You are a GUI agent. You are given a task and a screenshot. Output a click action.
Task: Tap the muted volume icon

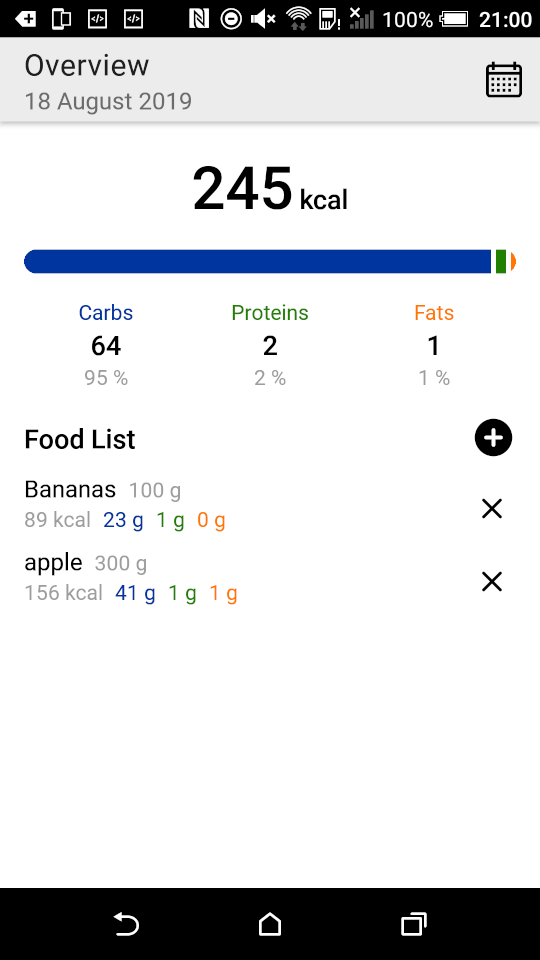[263, 19]
